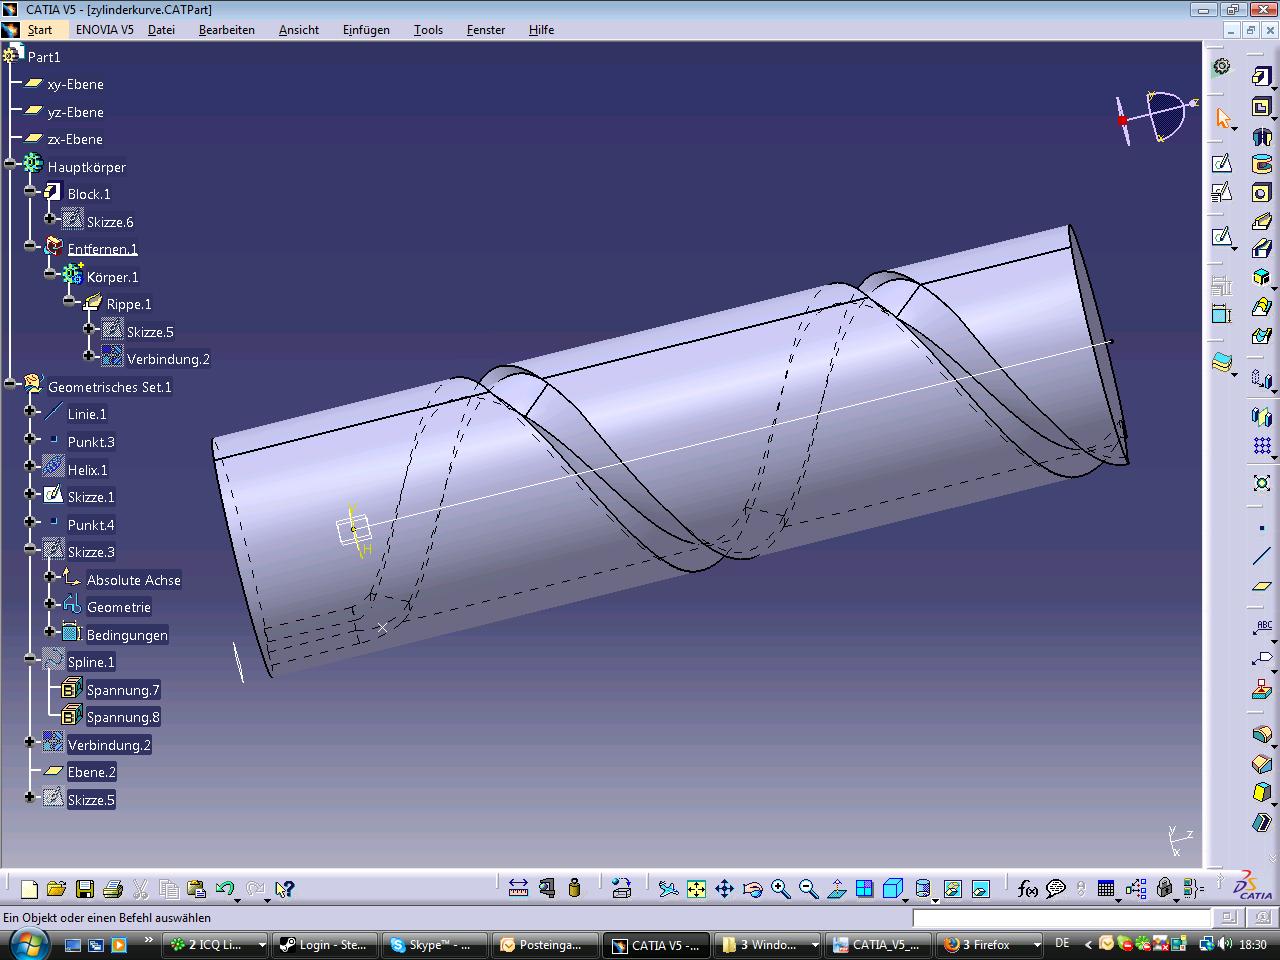Toggle Swap Visible Space icon
The image size is (1280, 960).
pyautogui.click(x=981, y=888)
